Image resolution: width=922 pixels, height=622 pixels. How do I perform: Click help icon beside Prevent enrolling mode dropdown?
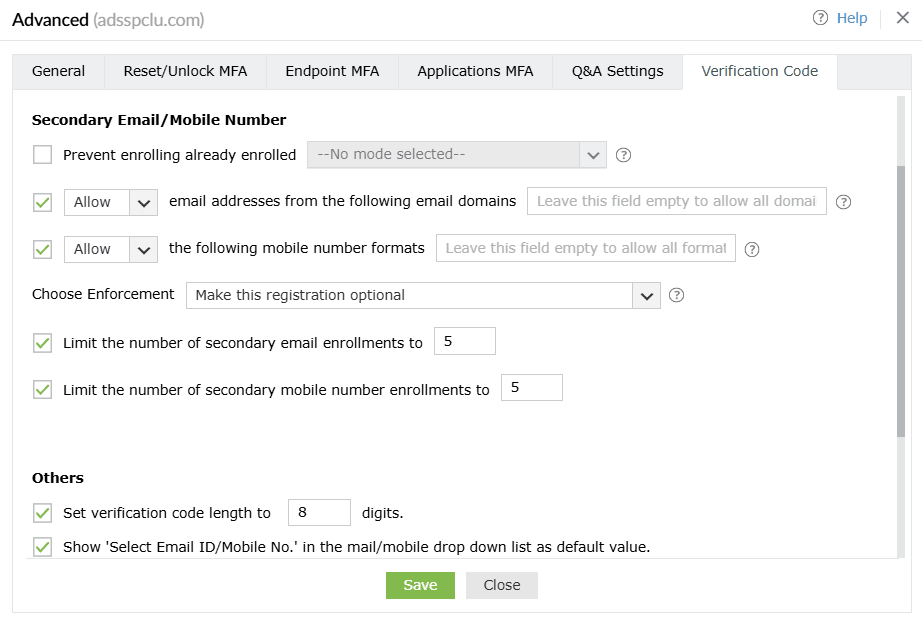[x=624, y=155]
